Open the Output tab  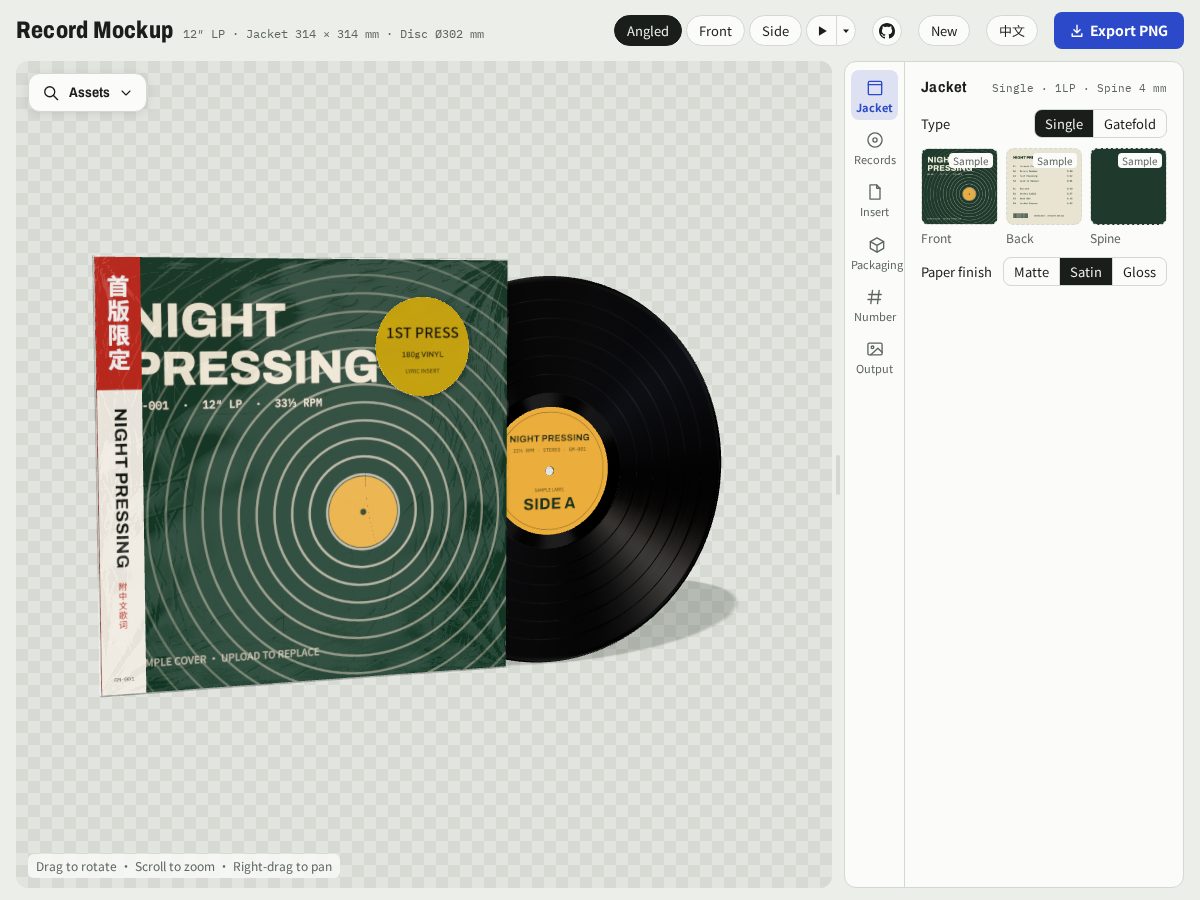(875, 357)
